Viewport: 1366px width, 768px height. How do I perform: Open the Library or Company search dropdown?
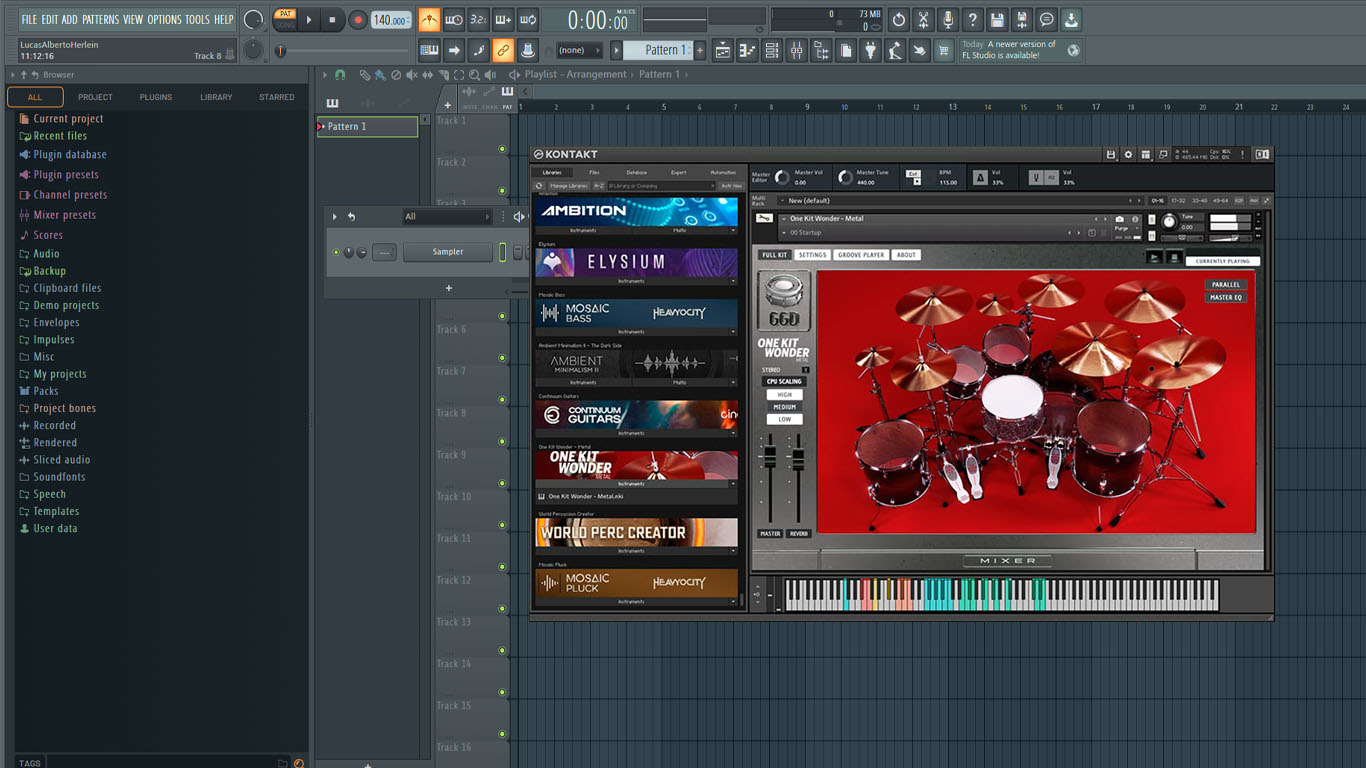(x=662, y=186)
